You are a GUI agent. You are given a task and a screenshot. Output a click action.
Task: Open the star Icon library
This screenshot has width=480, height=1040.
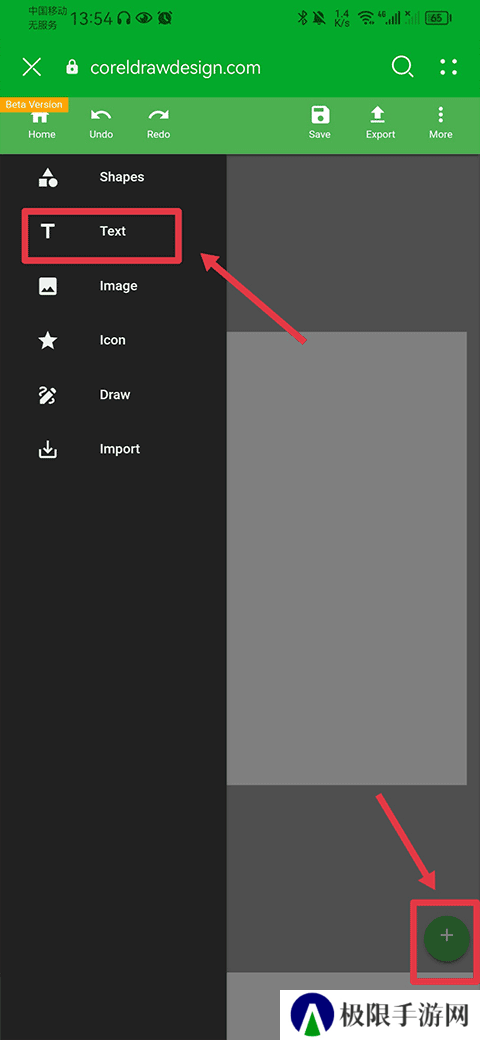[x=48, y=340]
